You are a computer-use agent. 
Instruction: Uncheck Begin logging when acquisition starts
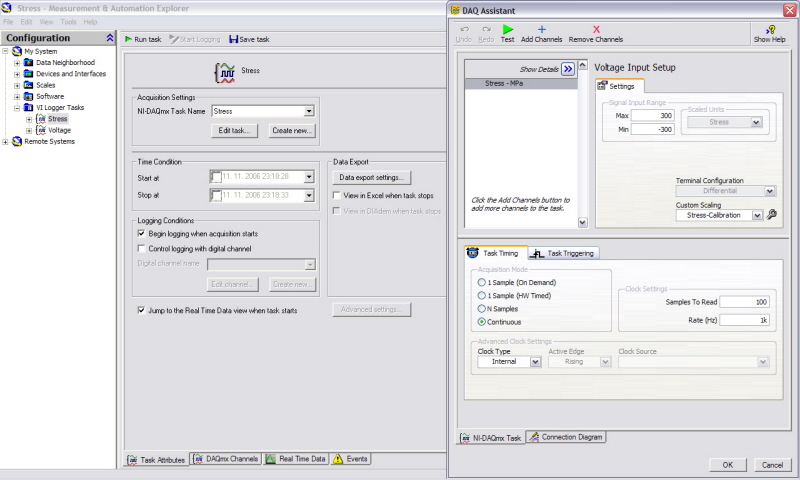coord(141,233)
